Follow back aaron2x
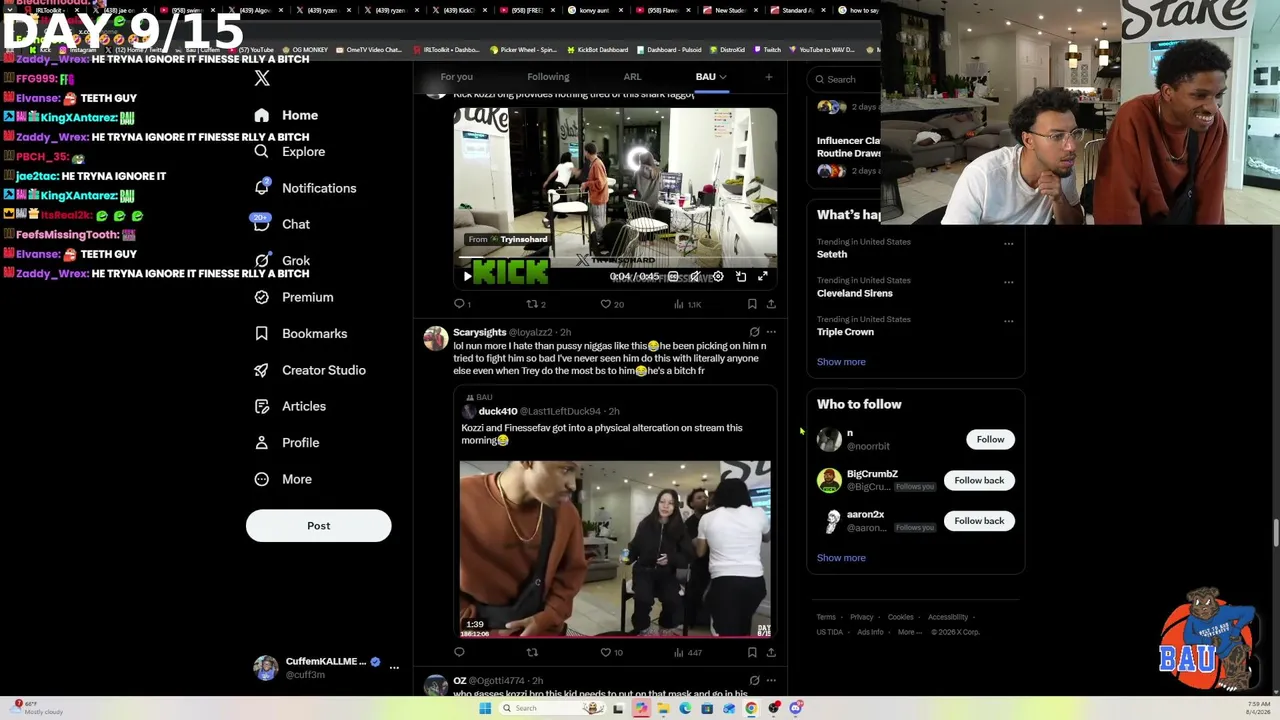 pyautogui.click(x=979, y=521)
